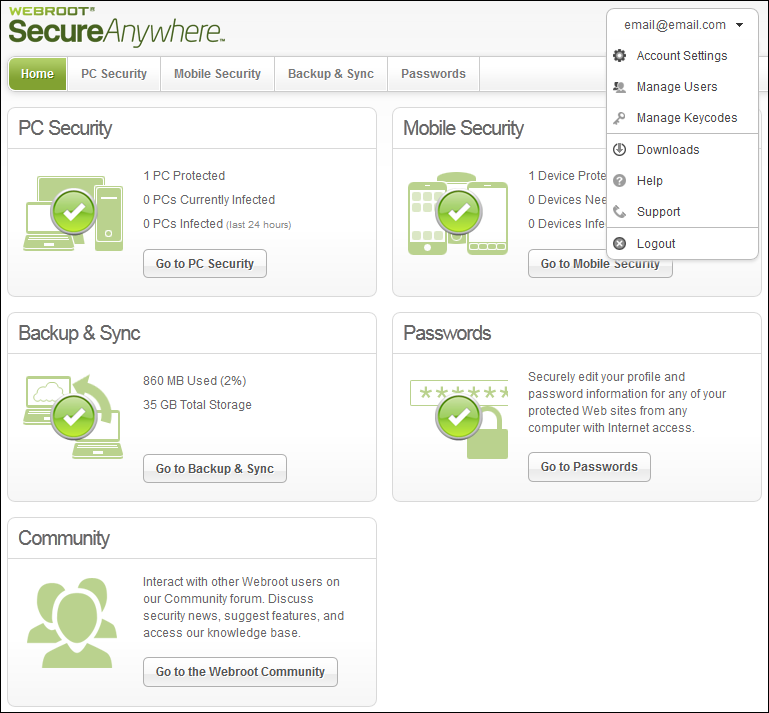The height and width of the screenshot is (713, 769).
Task: Click the PC Security computers status icon
Action: coord(73,213)
